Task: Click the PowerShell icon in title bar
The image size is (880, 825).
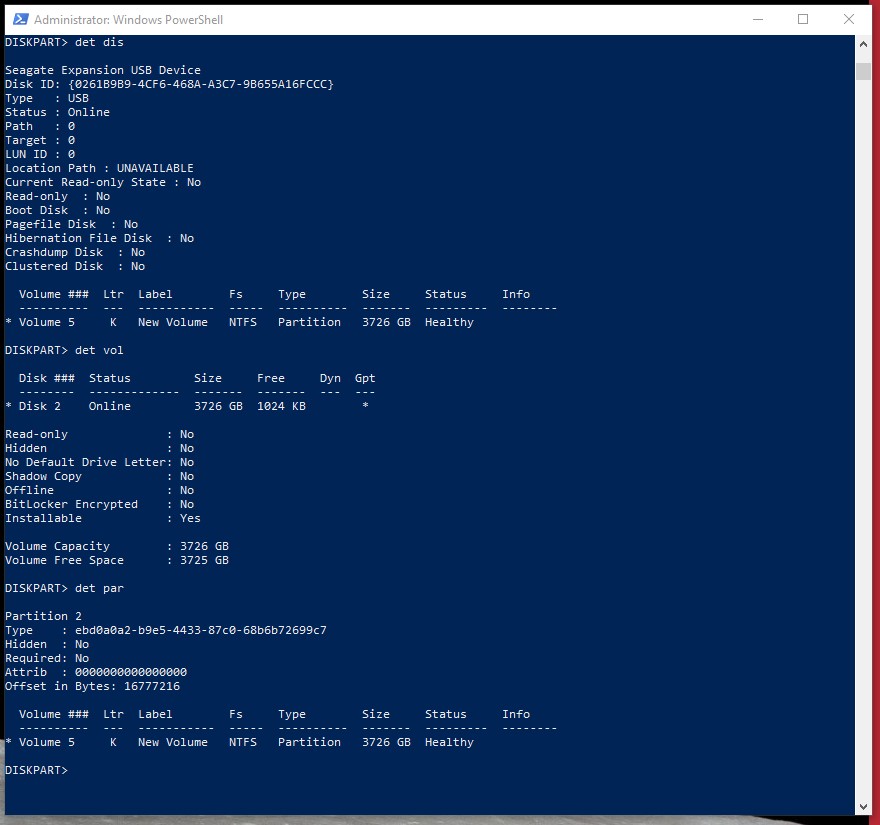Action: [19, 19]
